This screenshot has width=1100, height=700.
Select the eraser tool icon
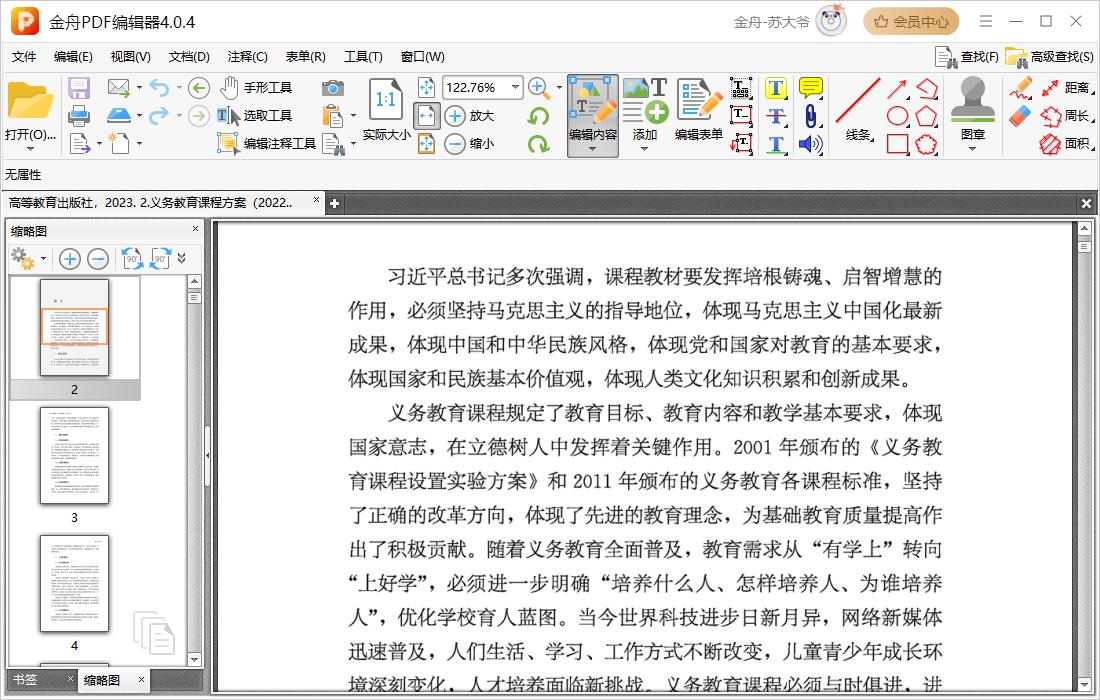1019,116
